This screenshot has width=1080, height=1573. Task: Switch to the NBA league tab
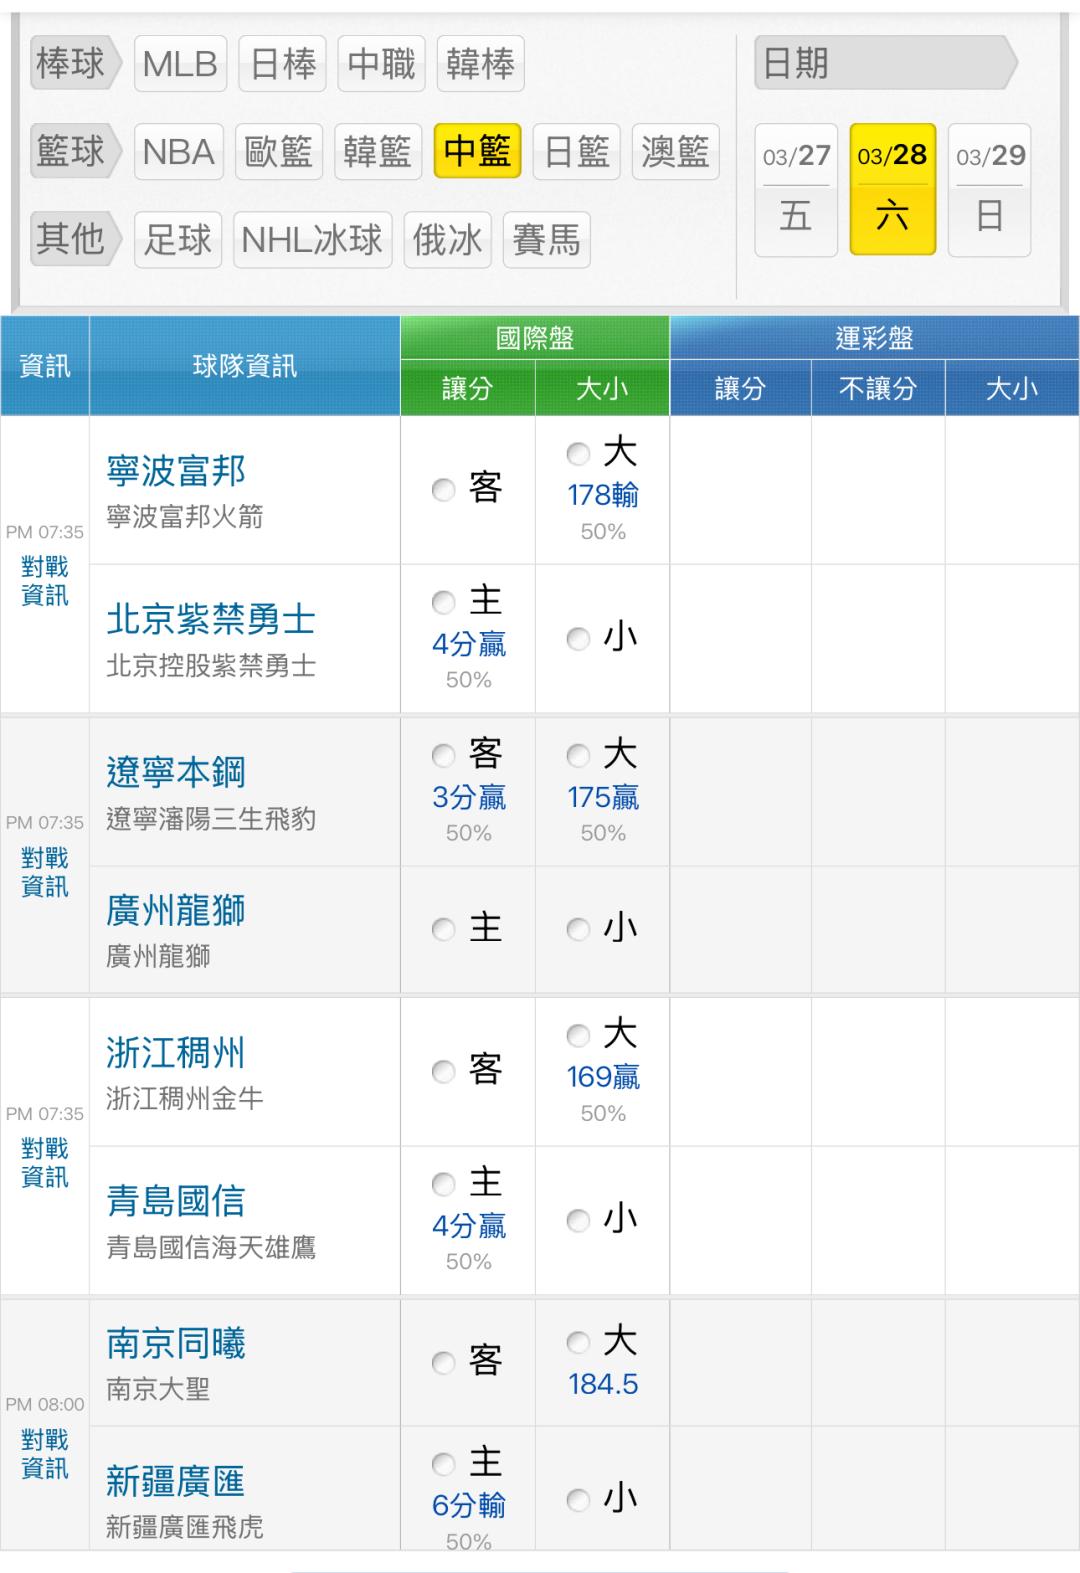click(x=178, y=152)
